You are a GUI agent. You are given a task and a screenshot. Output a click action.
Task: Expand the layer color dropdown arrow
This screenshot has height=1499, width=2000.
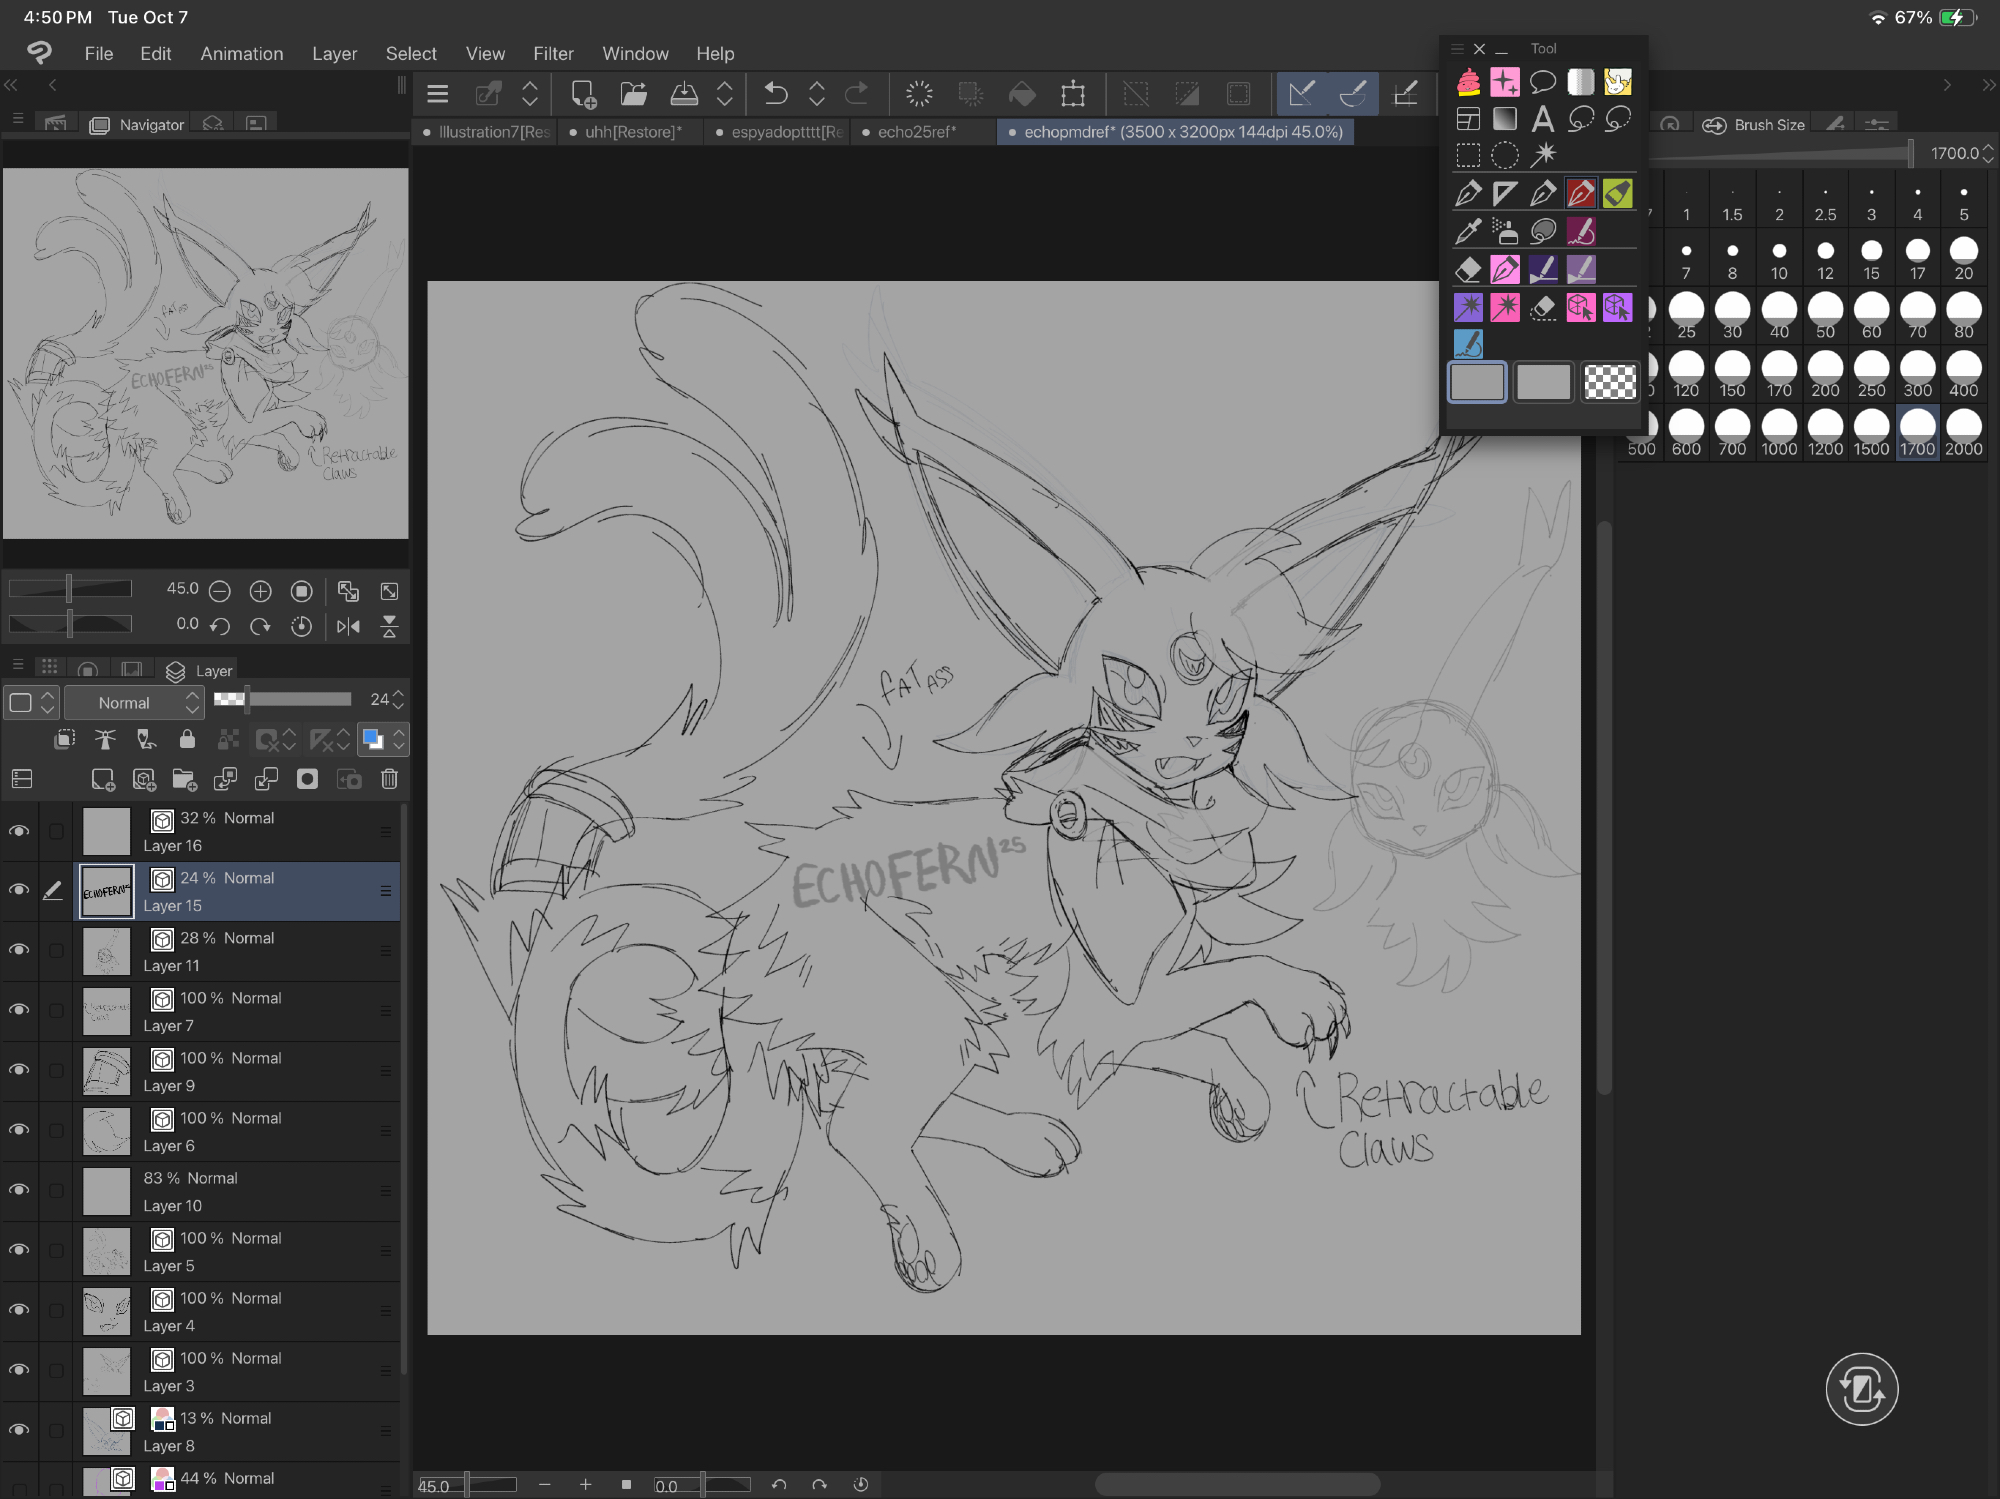point(399,739)
